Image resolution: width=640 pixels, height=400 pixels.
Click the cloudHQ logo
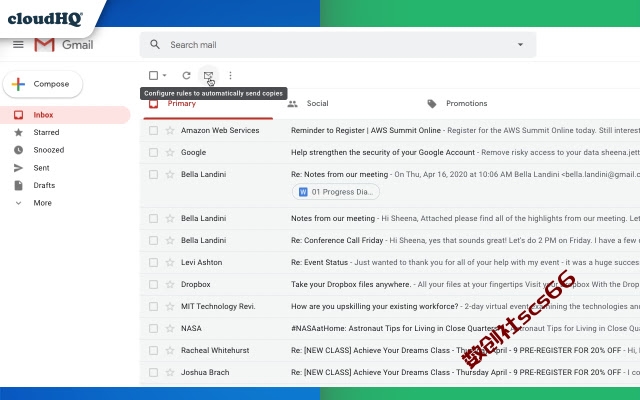[45, 18]
